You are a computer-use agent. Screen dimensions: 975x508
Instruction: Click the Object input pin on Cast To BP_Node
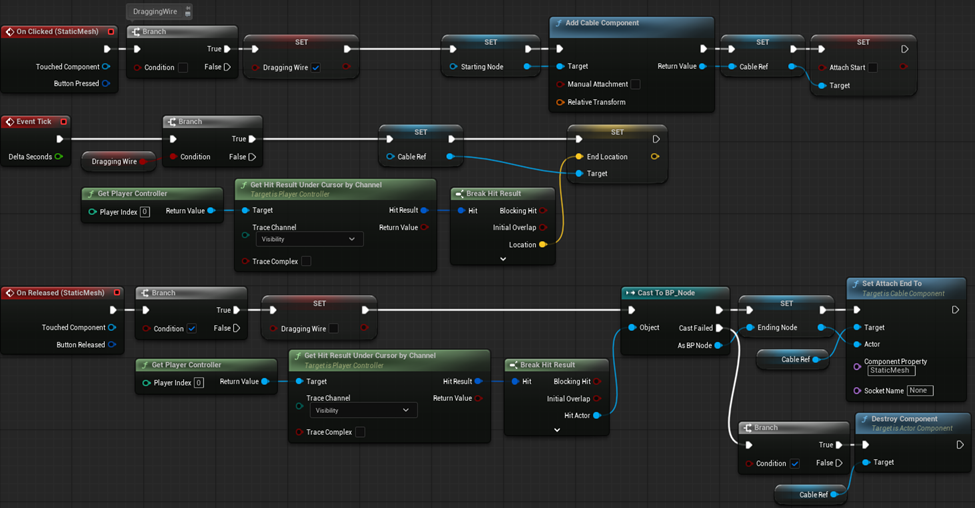click(x=632, y=327)
